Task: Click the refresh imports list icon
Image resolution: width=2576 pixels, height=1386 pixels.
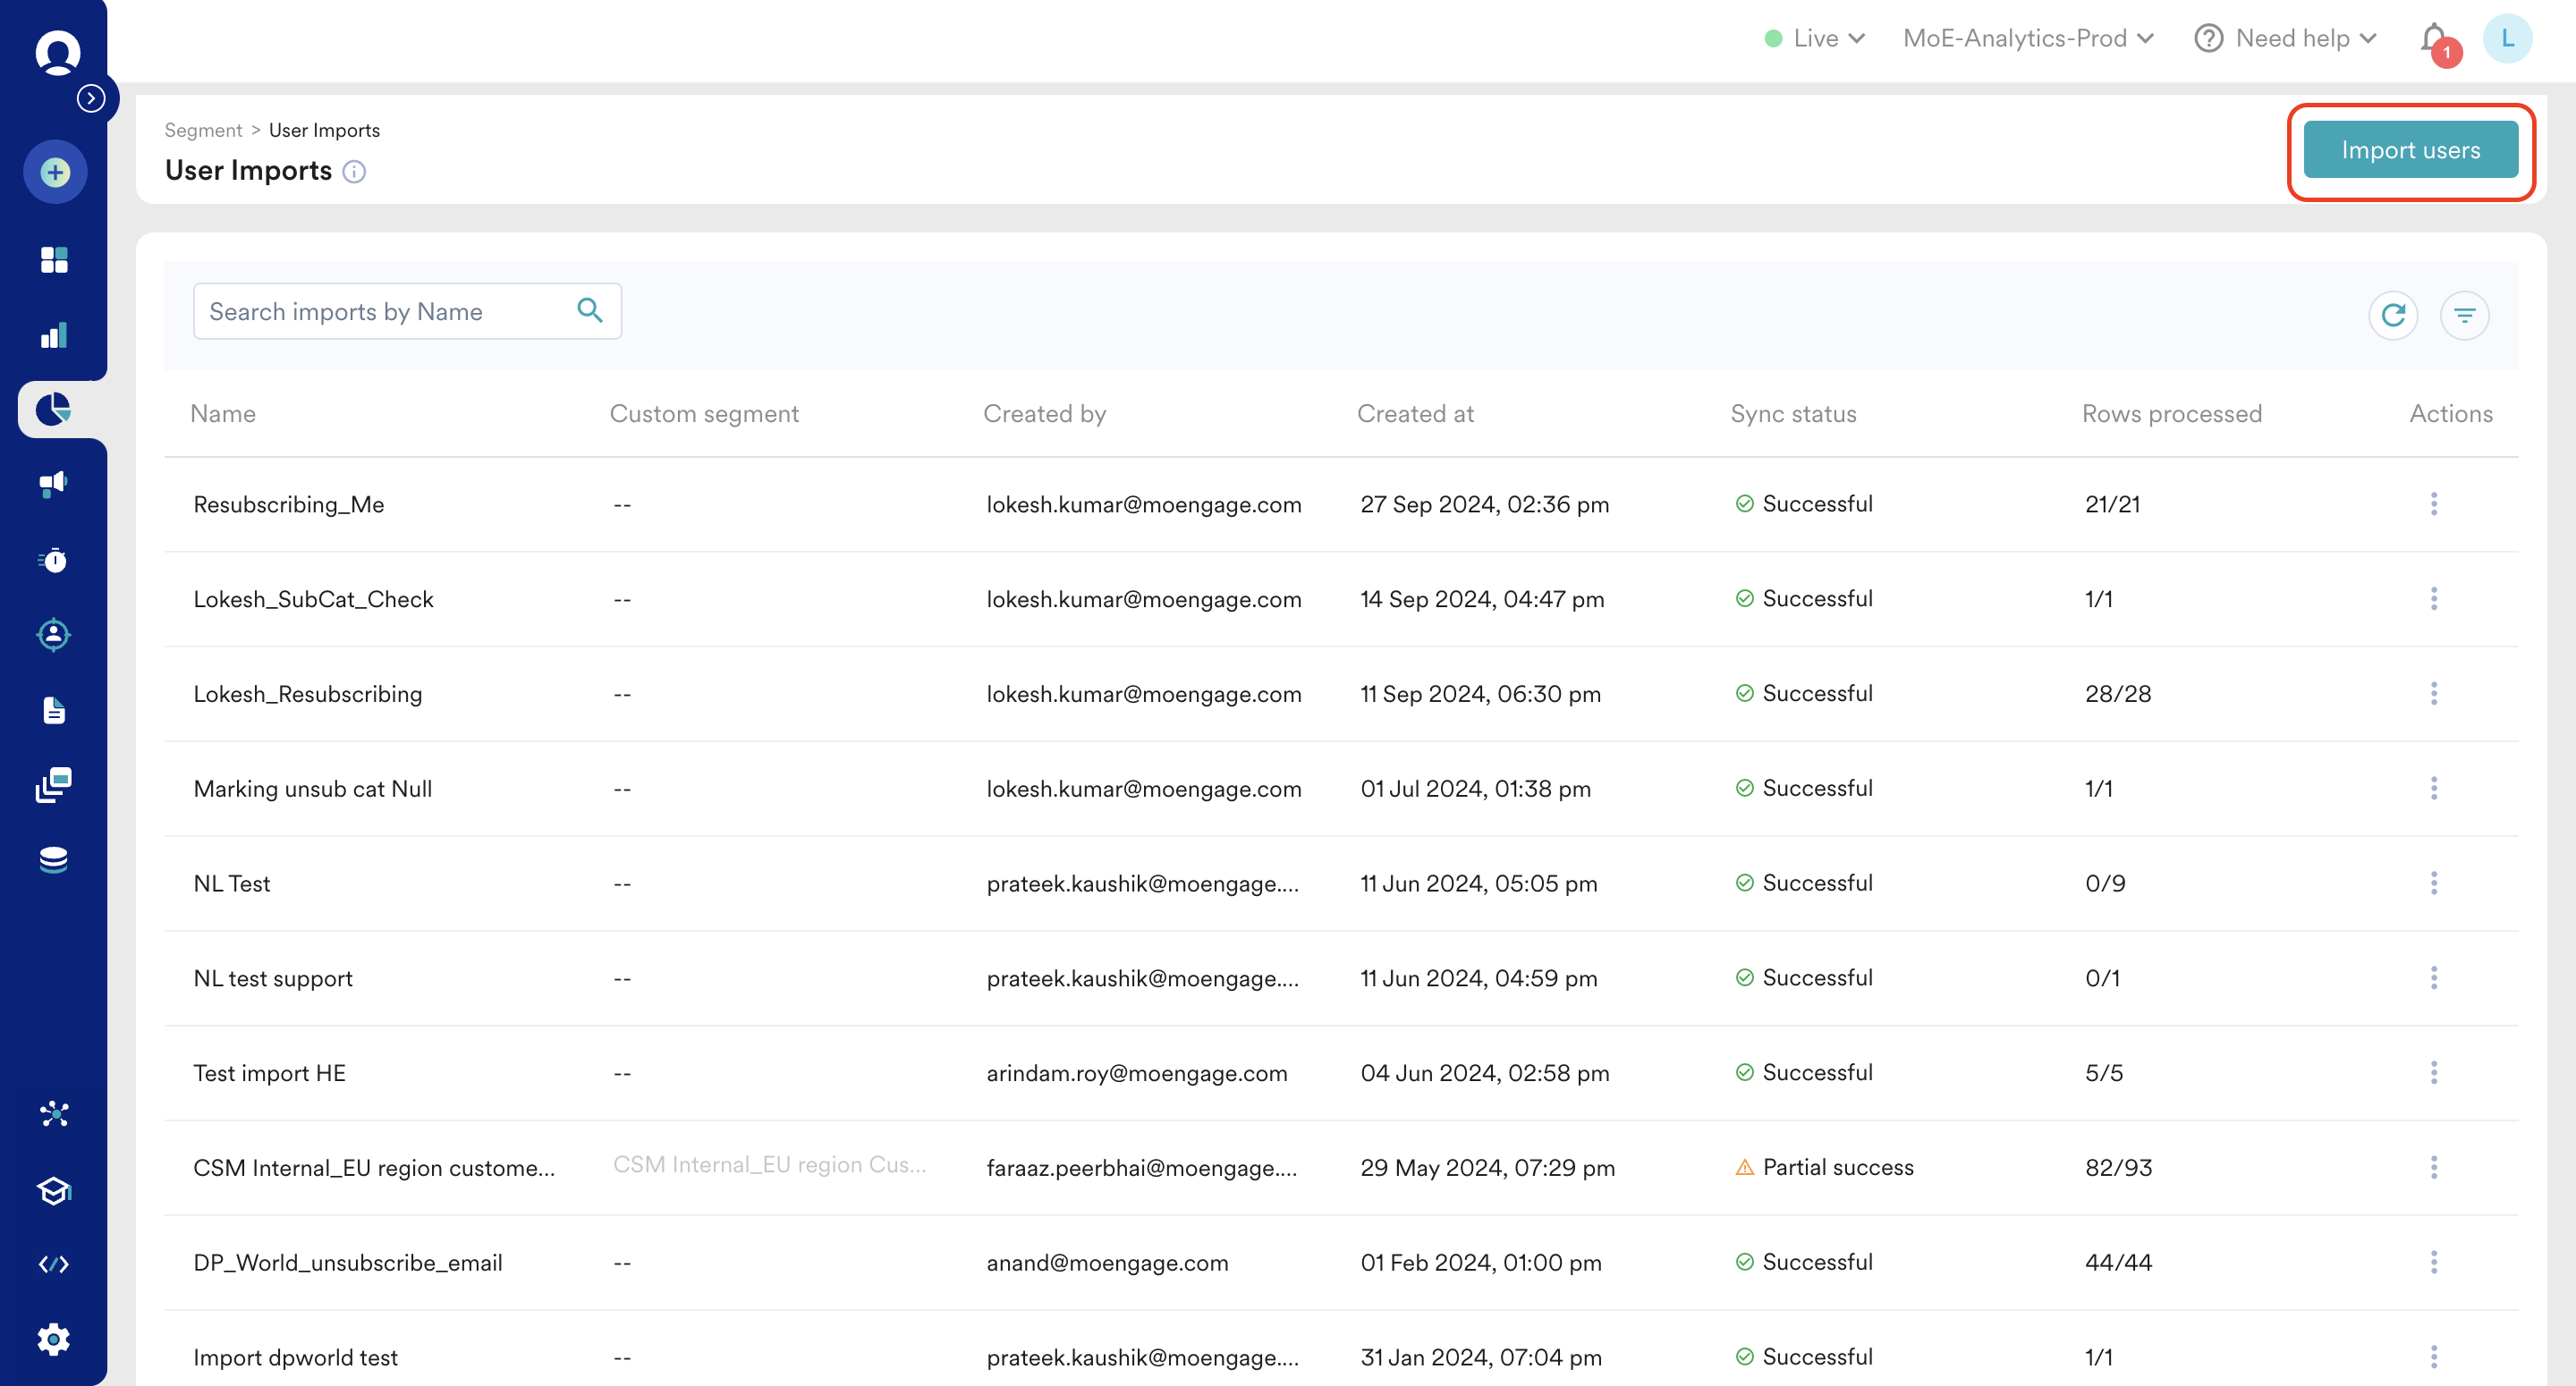Action: tap(2392, 315)
